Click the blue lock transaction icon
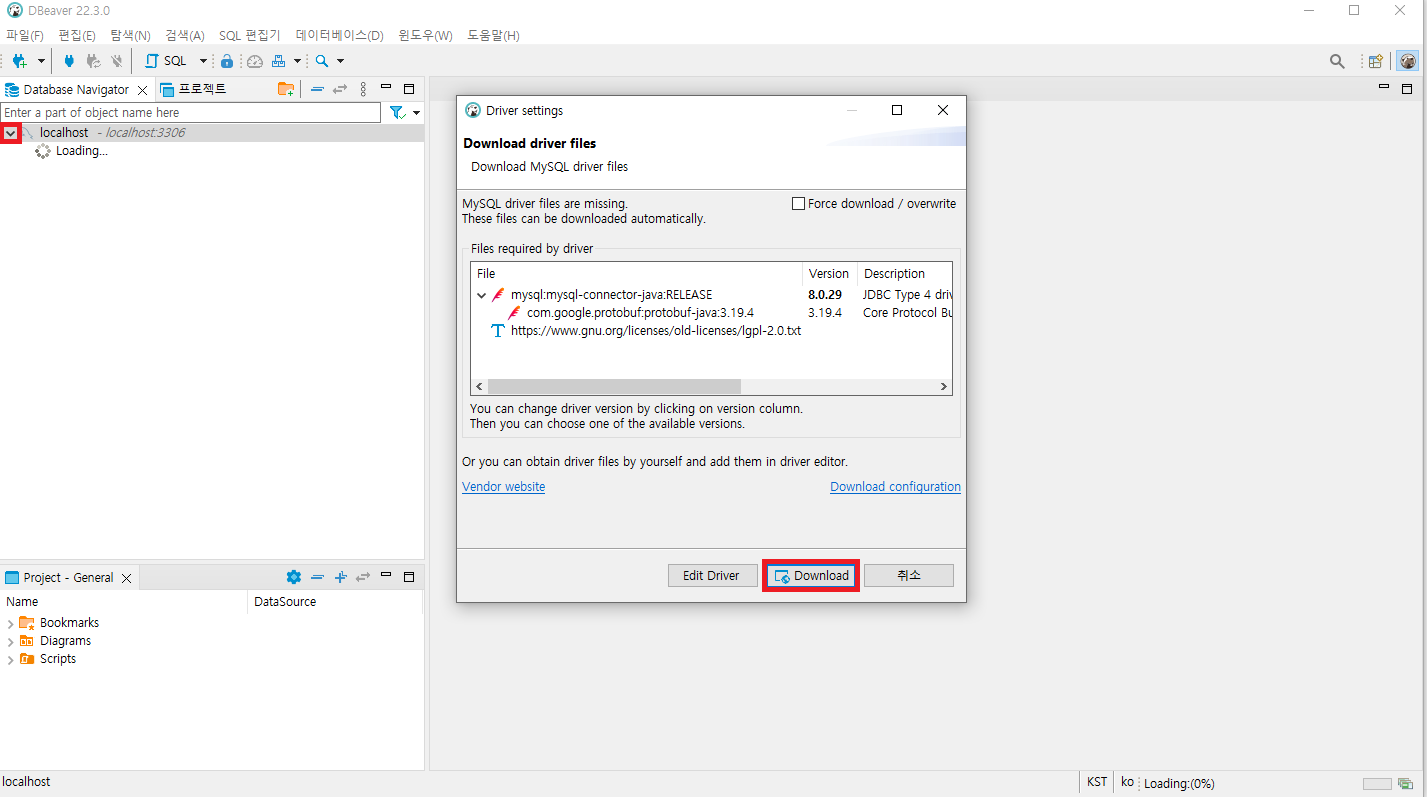1427x797 pixels. [227, 61]
